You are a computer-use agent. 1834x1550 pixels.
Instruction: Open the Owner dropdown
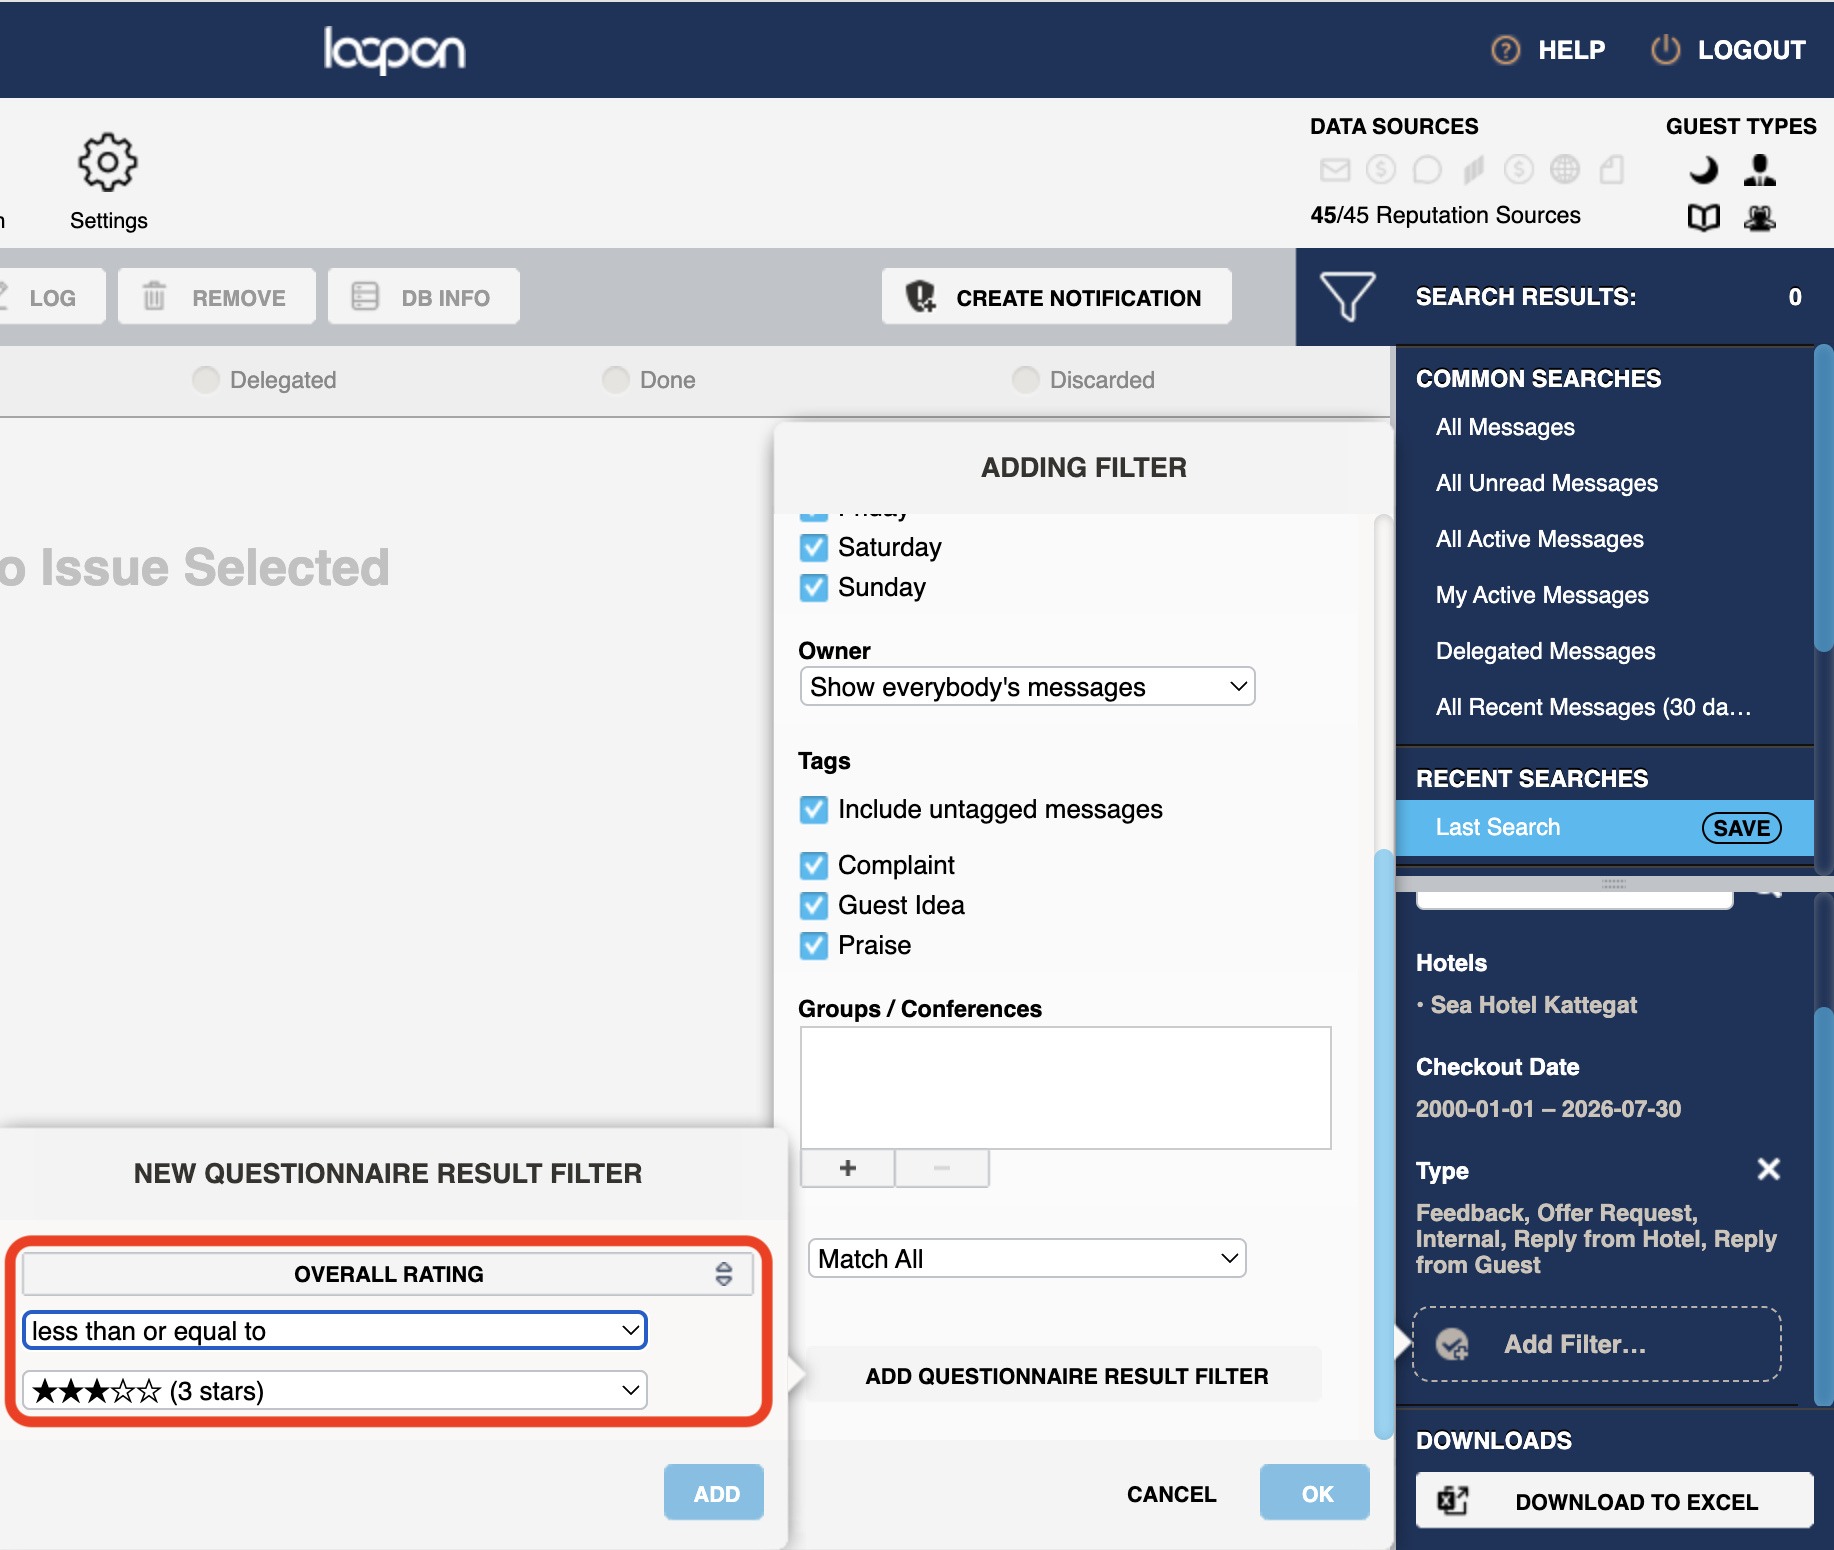1027,687
